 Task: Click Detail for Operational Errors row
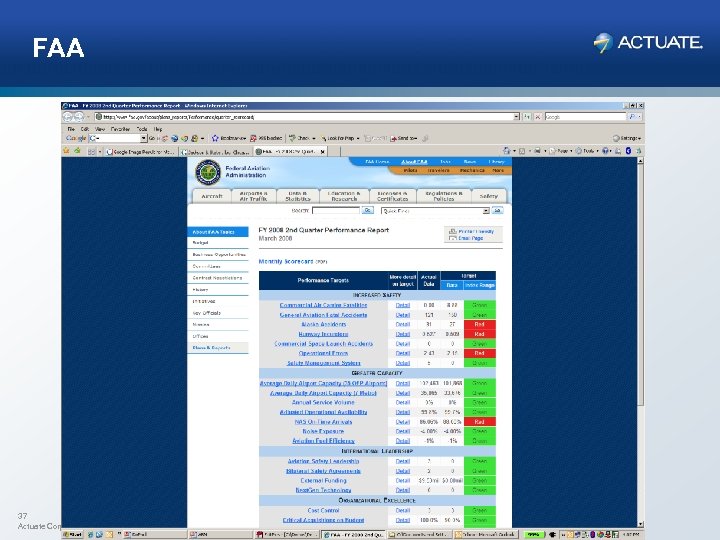pos(403,353)
